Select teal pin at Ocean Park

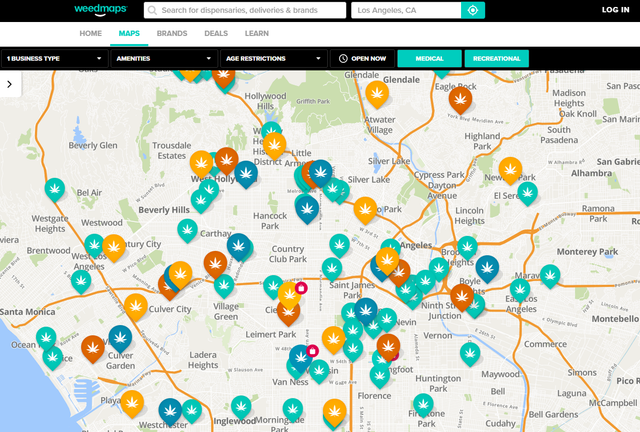(x=46, y=338)
